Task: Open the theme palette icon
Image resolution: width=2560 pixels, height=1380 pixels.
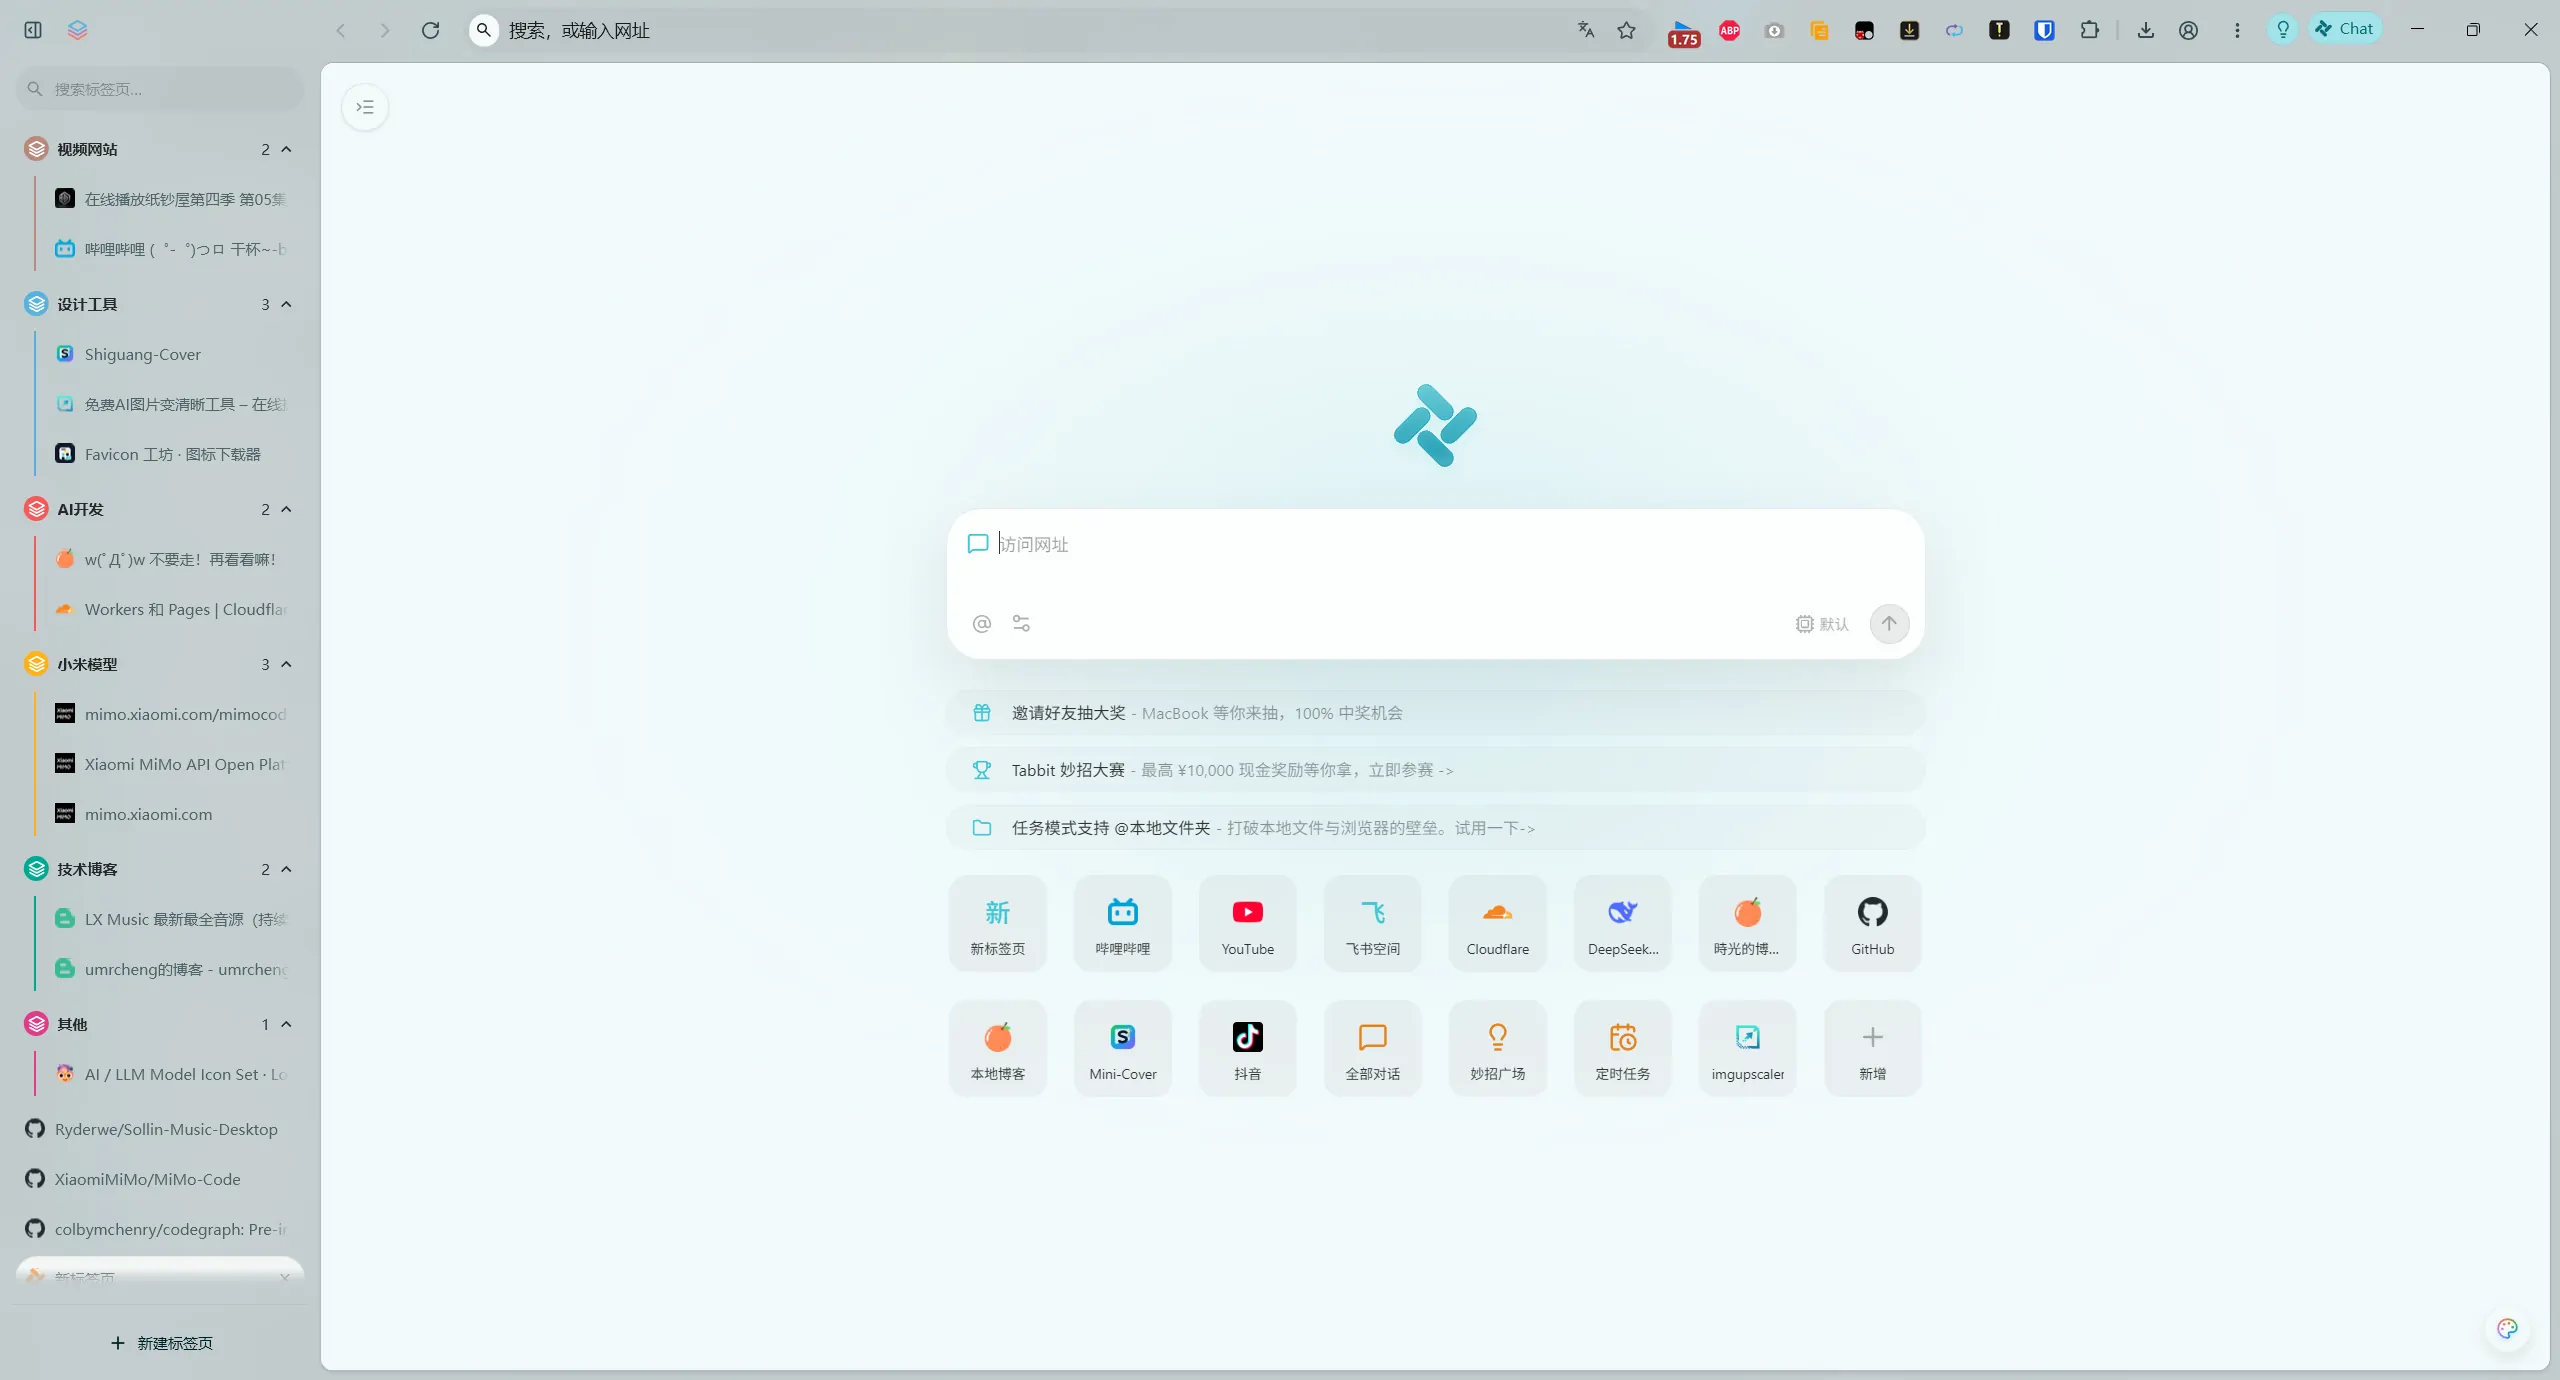Action: [x=2507, y=1328]
